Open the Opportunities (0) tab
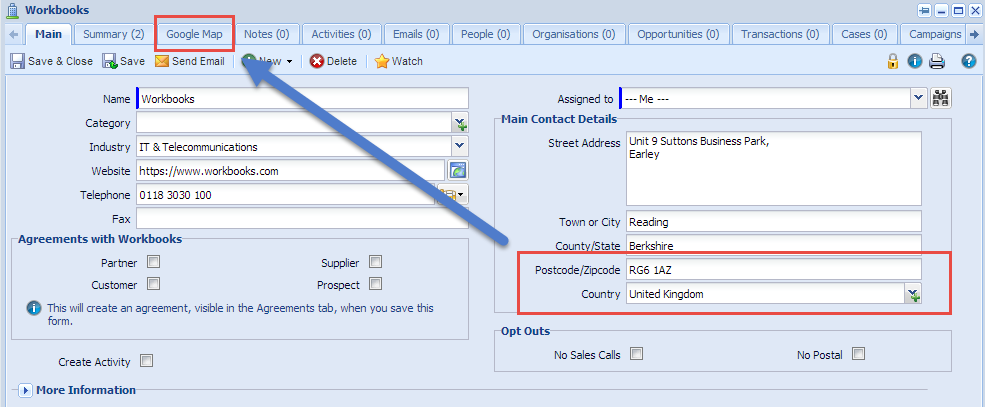Viewport: 985px width, 407px height. (678, 35)
